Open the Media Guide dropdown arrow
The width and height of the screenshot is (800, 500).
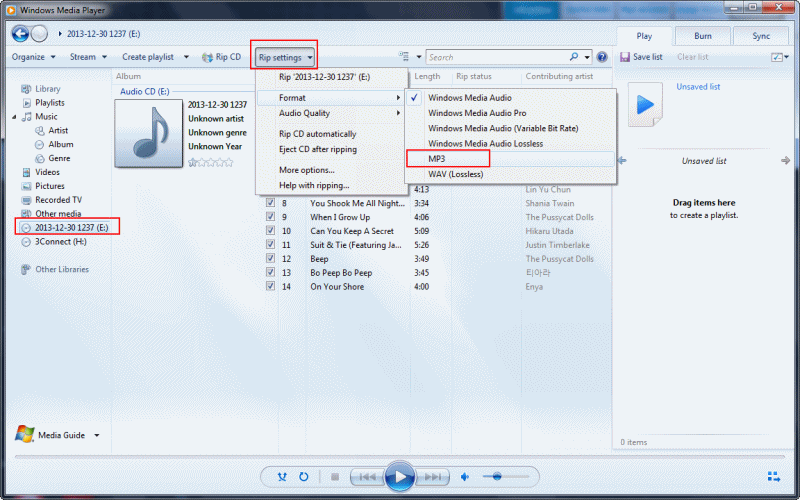coord(96,435)
